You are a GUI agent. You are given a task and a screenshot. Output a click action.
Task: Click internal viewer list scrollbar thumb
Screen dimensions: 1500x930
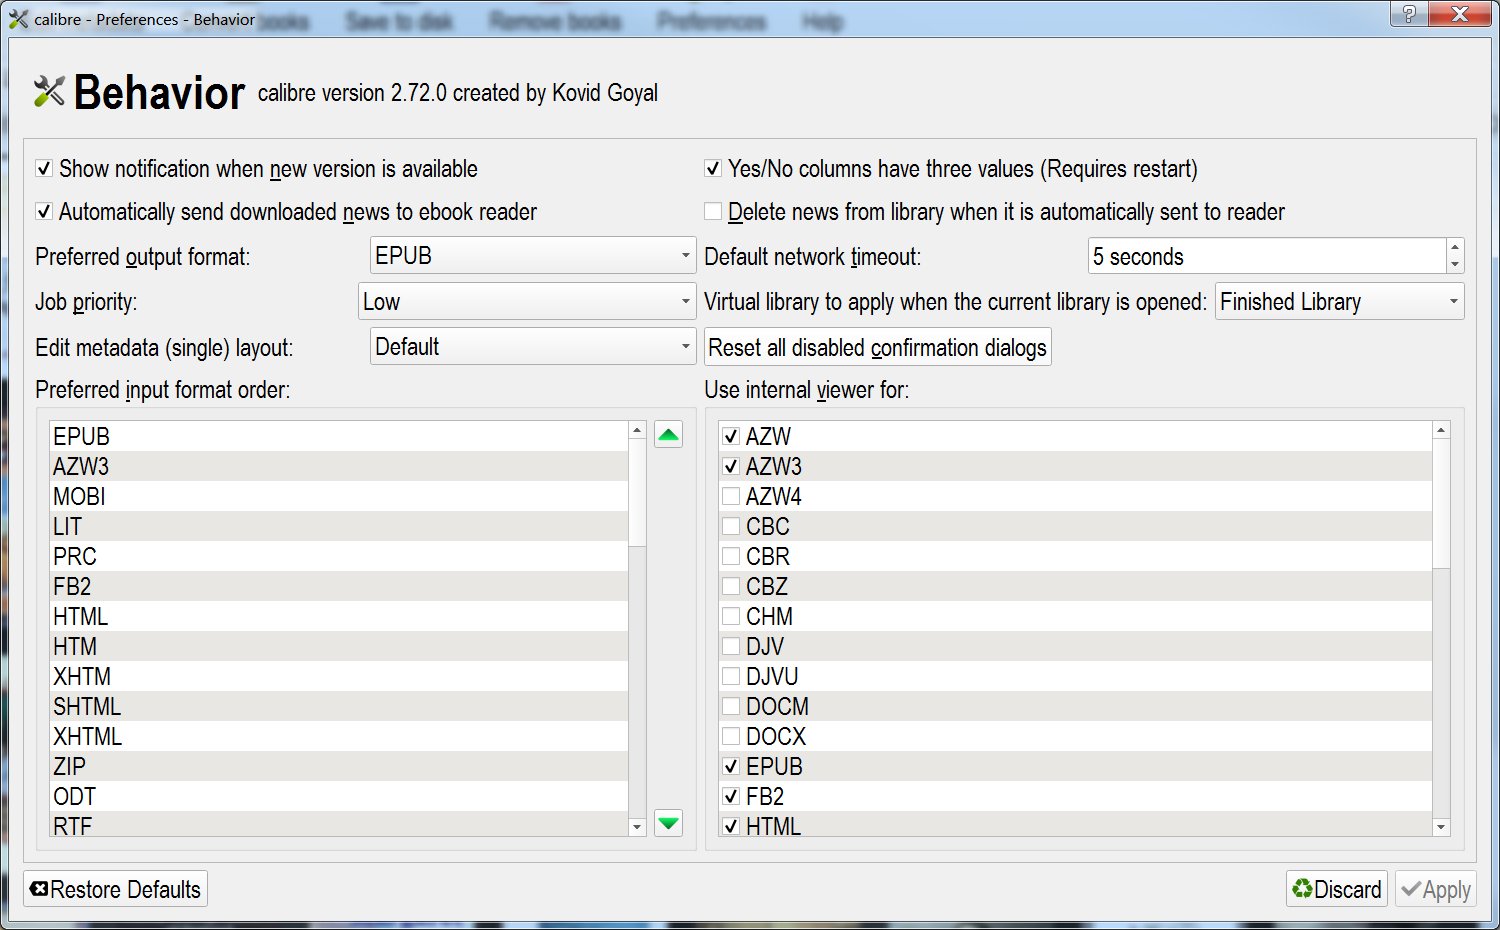pos(1441,503)
